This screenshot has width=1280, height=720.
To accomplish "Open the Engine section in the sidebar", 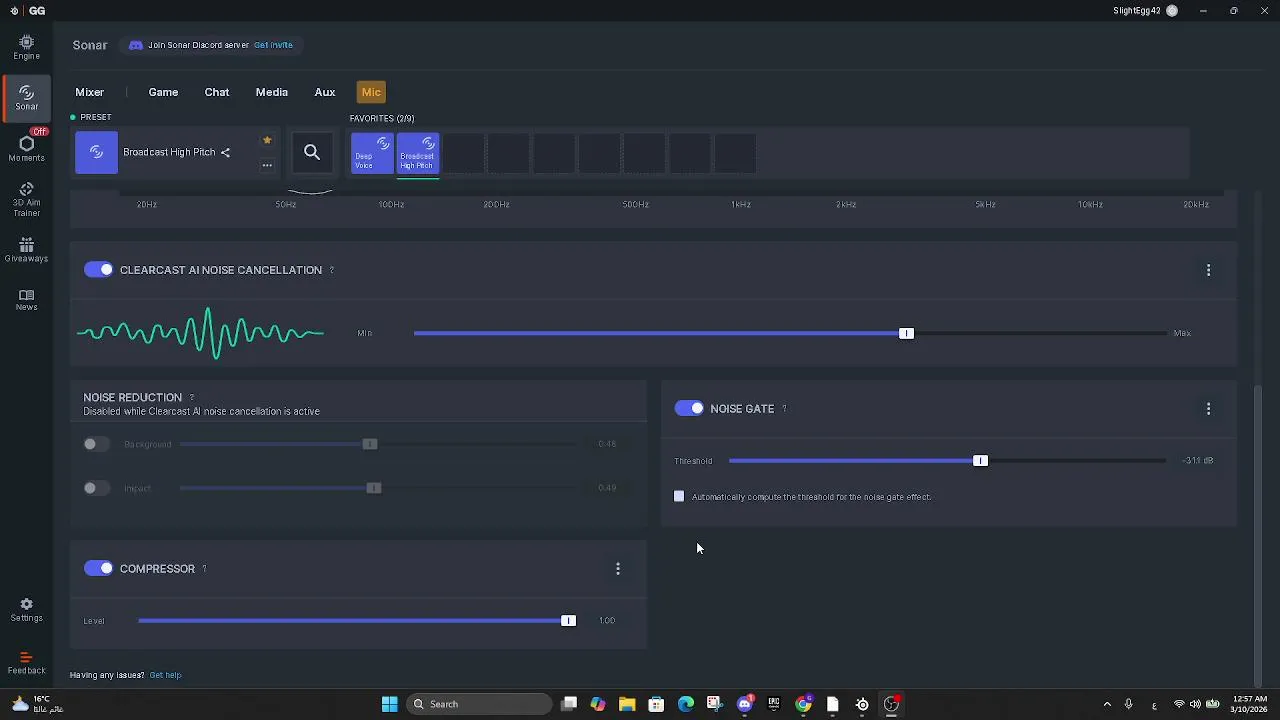I will 26,47.
